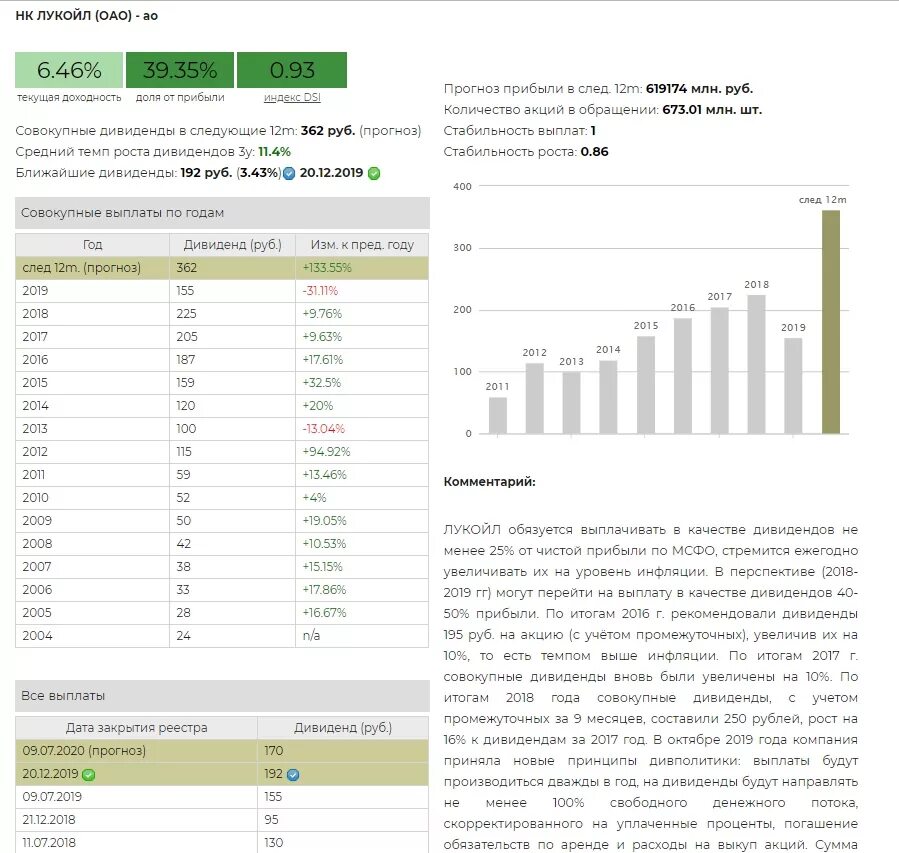
Task: Click the 0.93 DSI index box
Action: (292, 70)
